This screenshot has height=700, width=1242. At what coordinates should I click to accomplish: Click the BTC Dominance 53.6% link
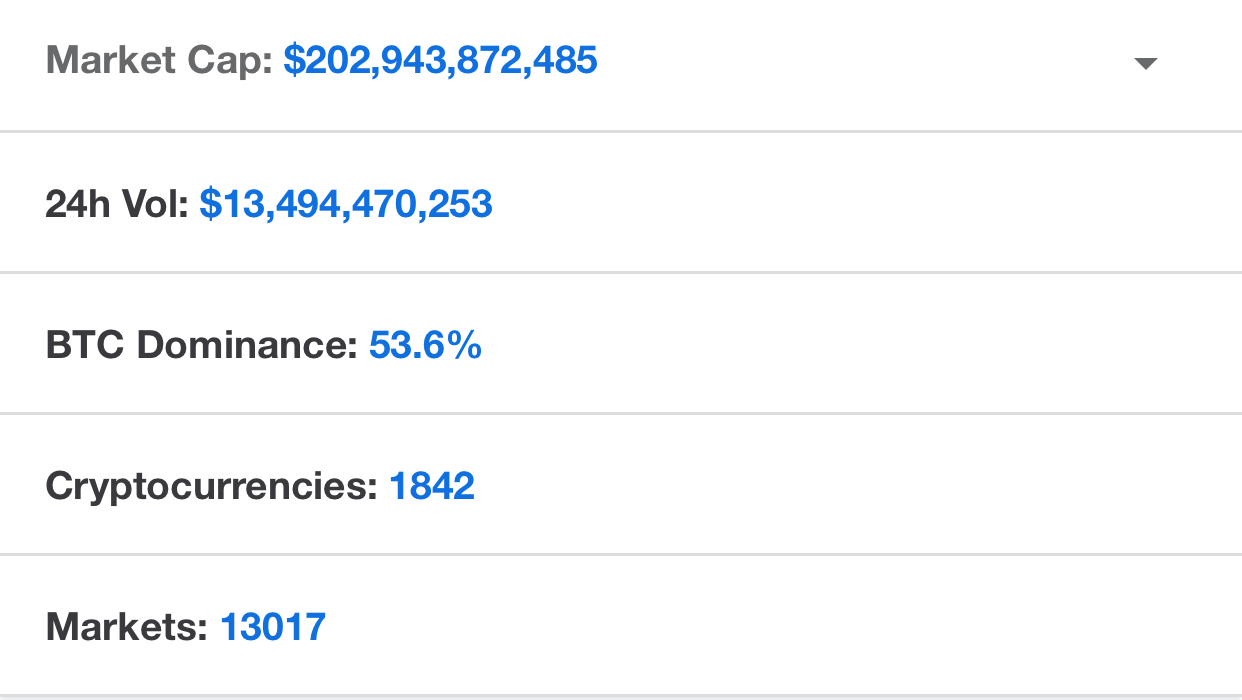tap(425, 346)
